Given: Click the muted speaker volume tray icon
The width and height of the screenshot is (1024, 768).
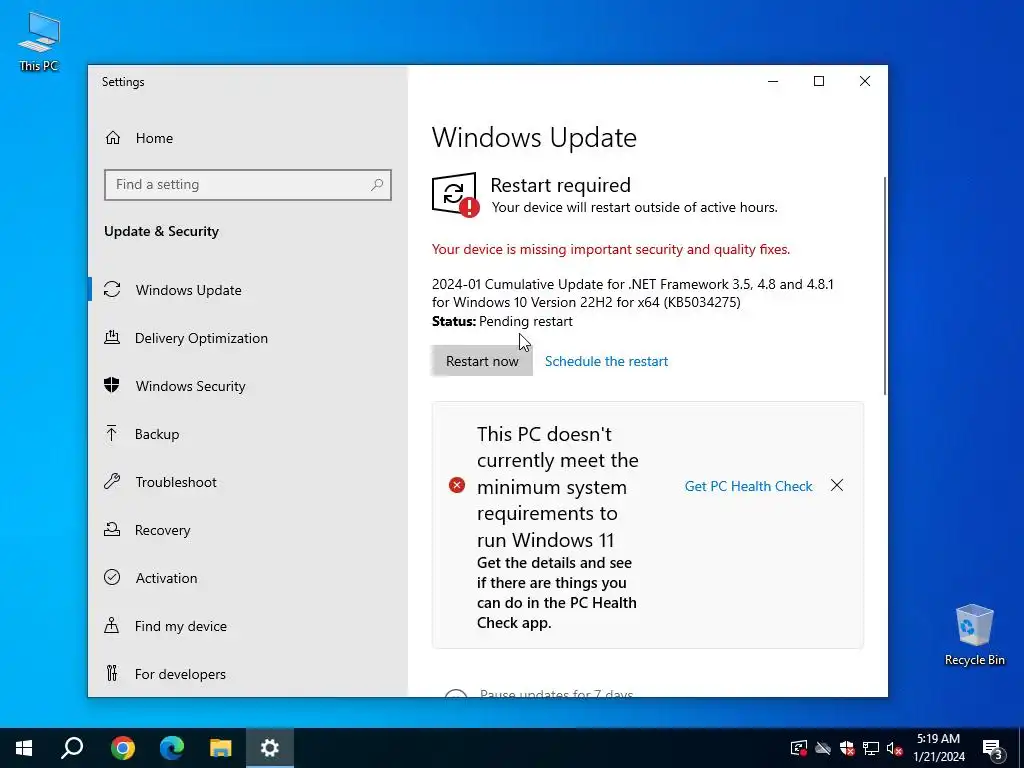Looking at the screenshot, I should coord(895,748).
